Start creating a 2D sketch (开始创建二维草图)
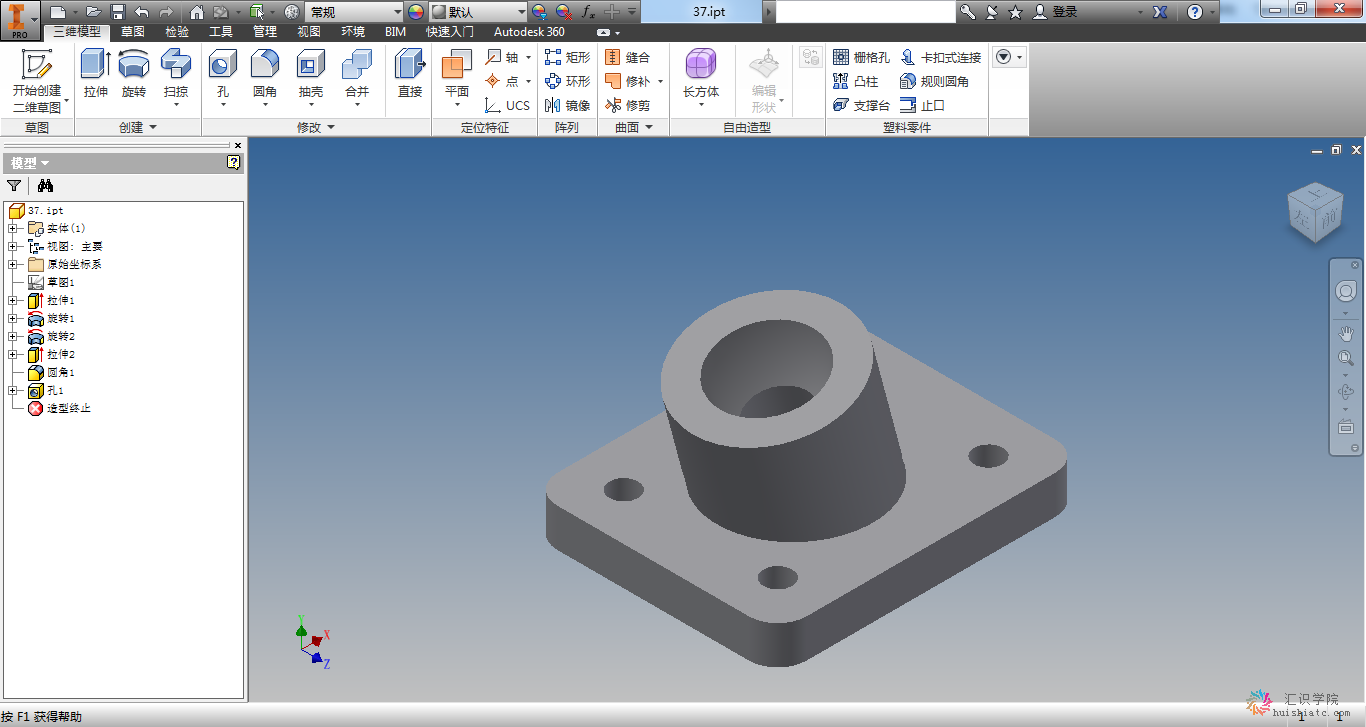1366x727 pixels. click(37, 80)
